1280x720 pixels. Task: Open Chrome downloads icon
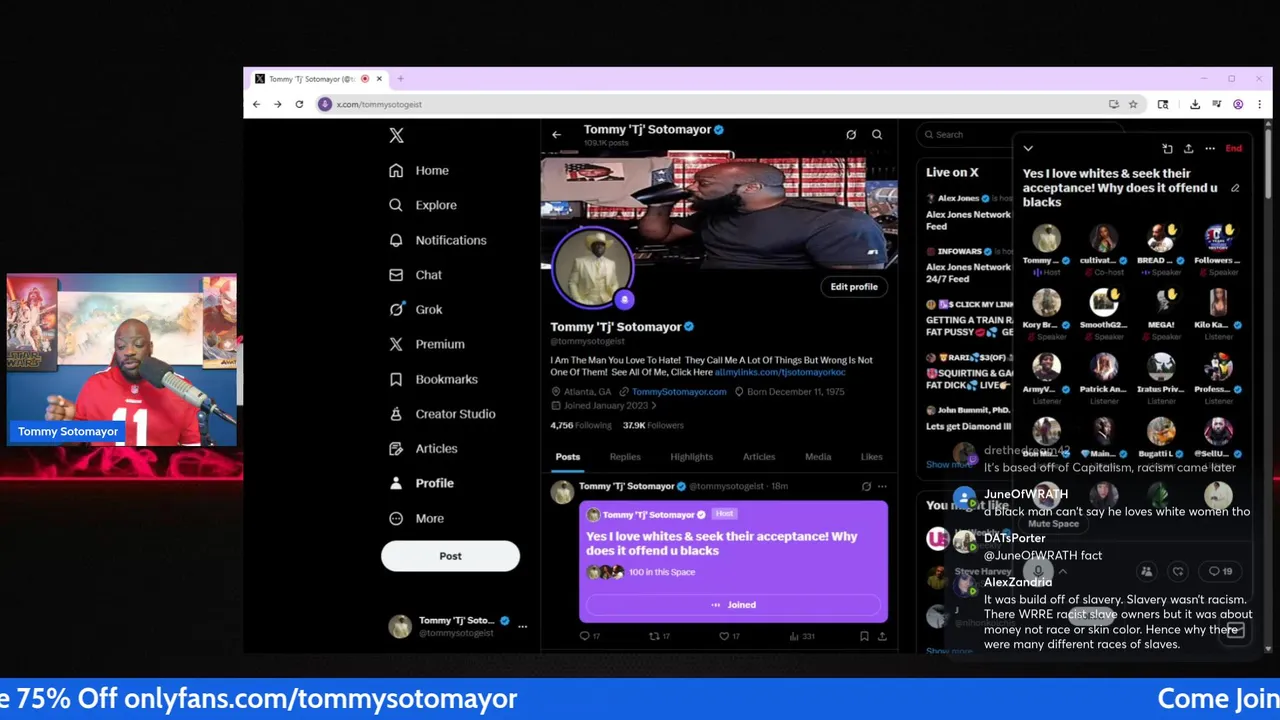(x=1195, y=104)
